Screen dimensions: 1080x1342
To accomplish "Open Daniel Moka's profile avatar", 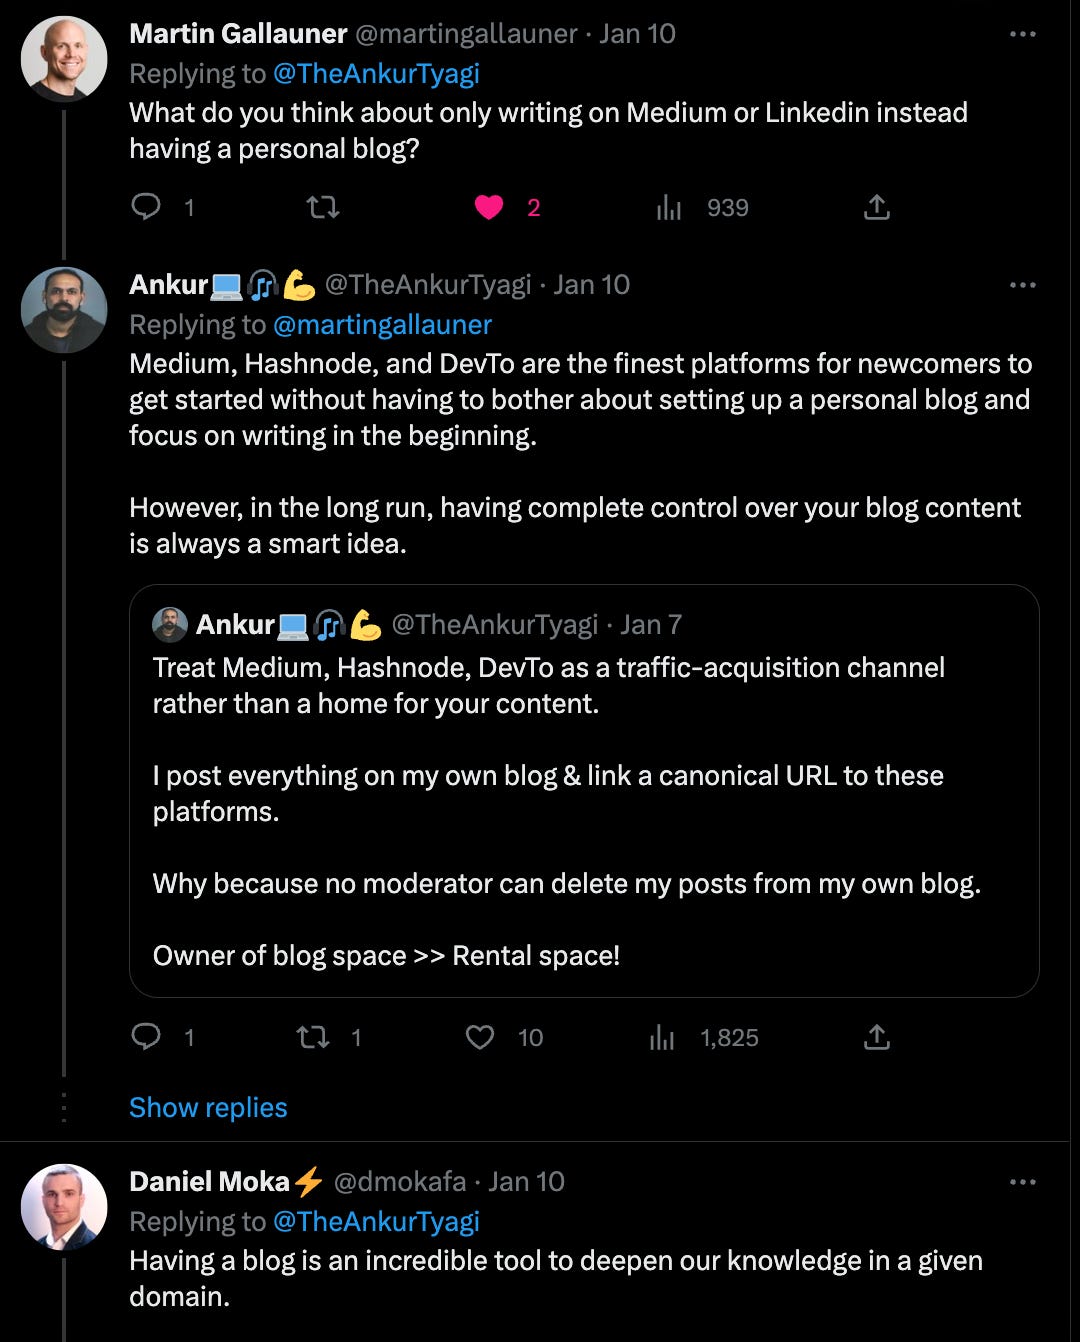I will (64, 1207).
